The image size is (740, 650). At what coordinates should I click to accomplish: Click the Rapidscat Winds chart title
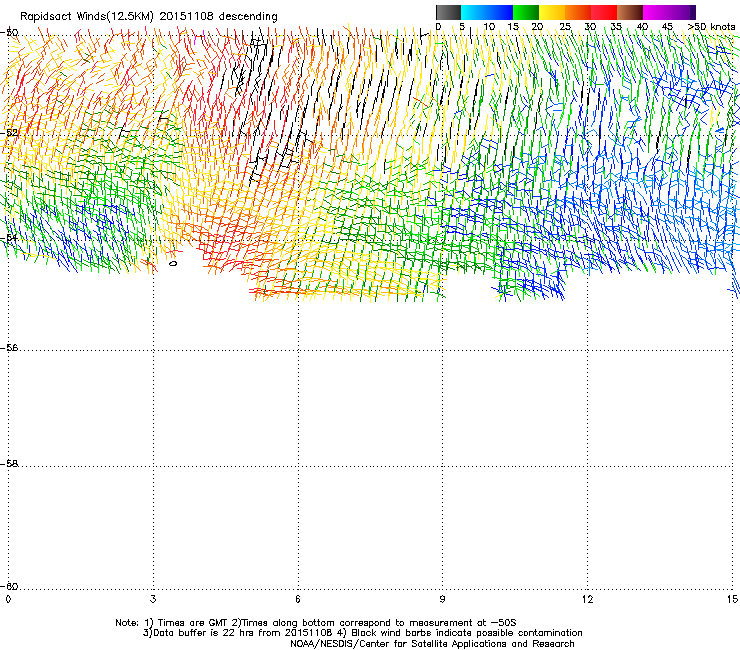tap(149, 17)
